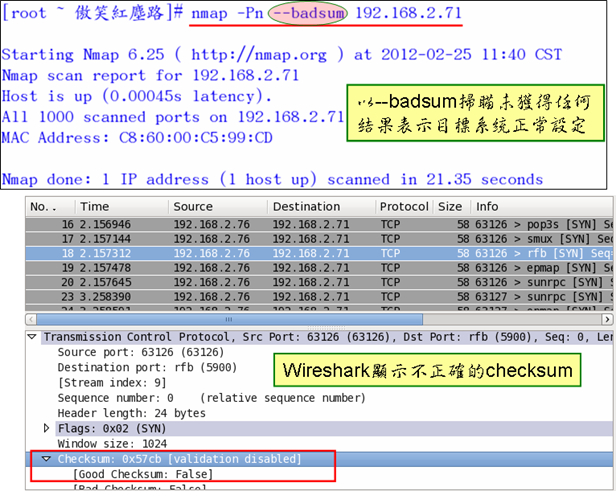This screenshot has height=491, width=616.
Task: Select packet 18 with rfb SYN
Action: pos(319,253)
